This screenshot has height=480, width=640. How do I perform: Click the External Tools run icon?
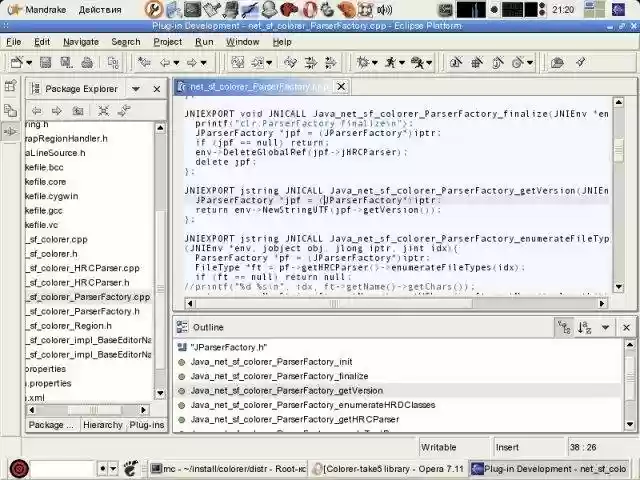(417, 62)
